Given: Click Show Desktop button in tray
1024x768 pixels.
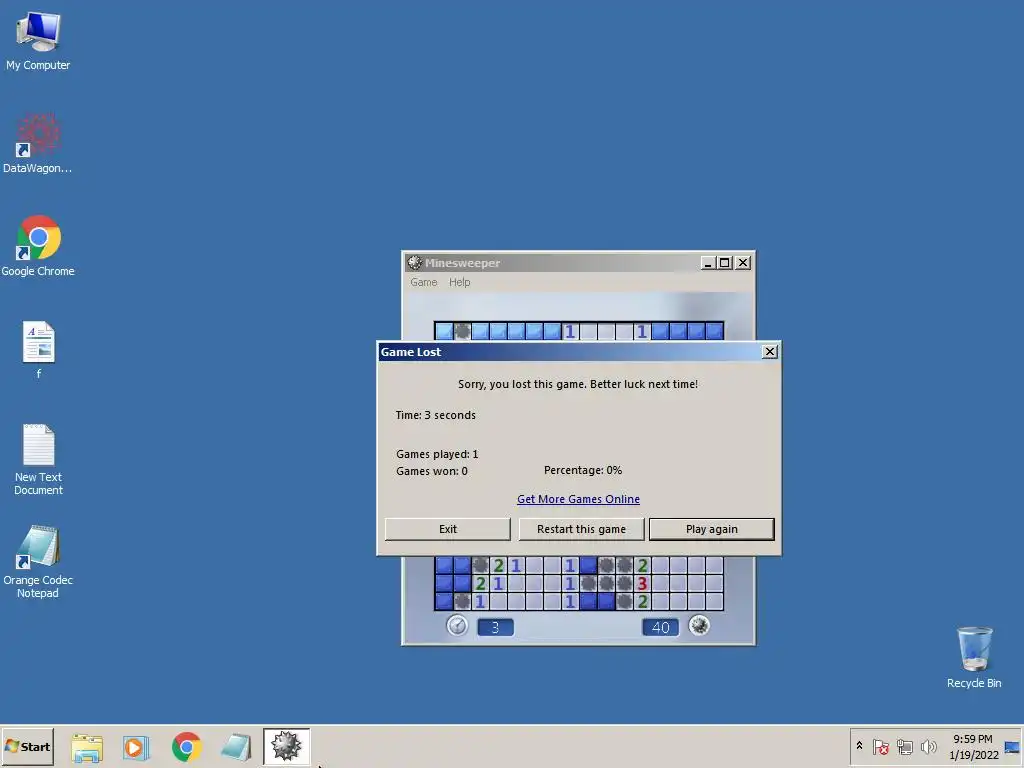Looking at the screenshot, I should pos(1013,746).
